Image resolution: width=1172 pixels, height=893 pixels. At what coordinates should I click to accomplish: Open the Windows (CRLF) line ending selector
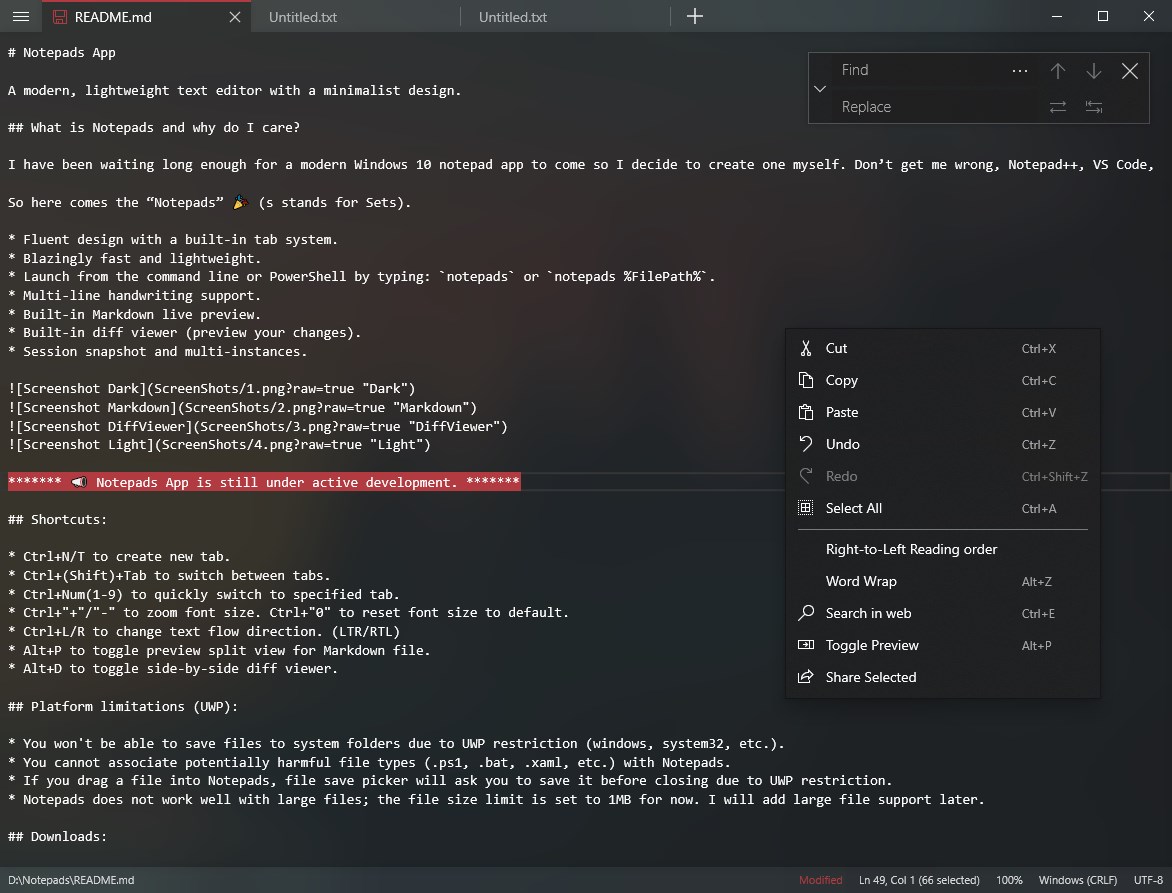(1077, 880)
